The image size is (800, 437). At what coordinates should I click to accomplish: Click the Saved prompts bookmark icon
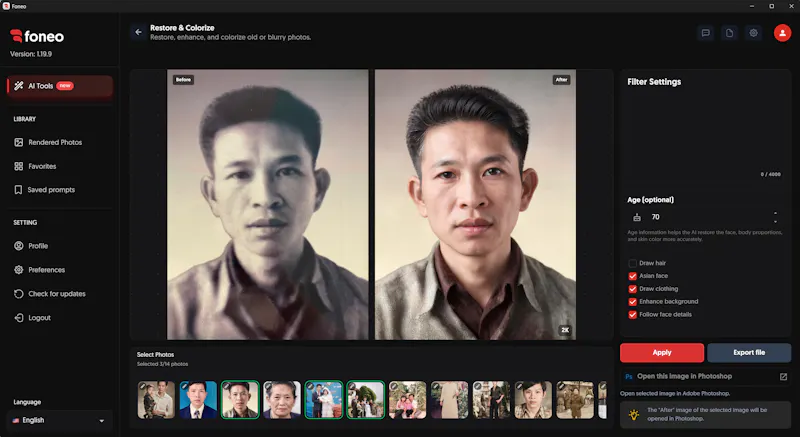pyautogui.click(x=18, y=190)
